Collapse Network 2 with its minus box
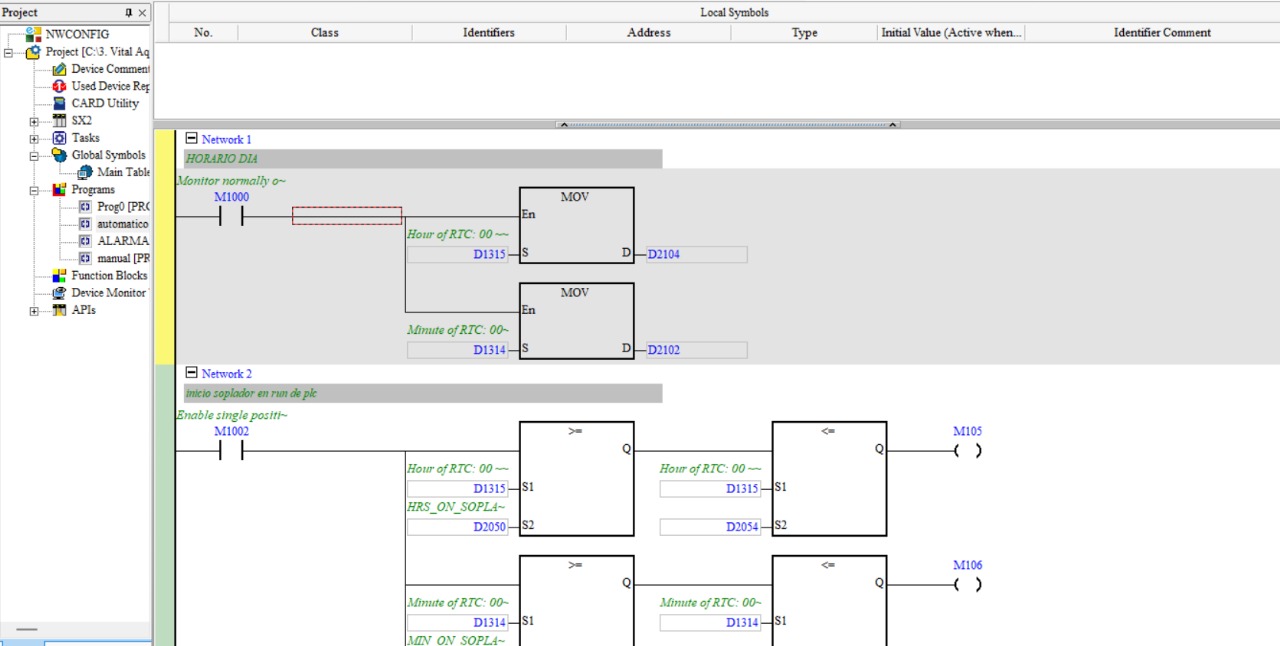This screenshot has height=646, width=1280. (192, 373)
